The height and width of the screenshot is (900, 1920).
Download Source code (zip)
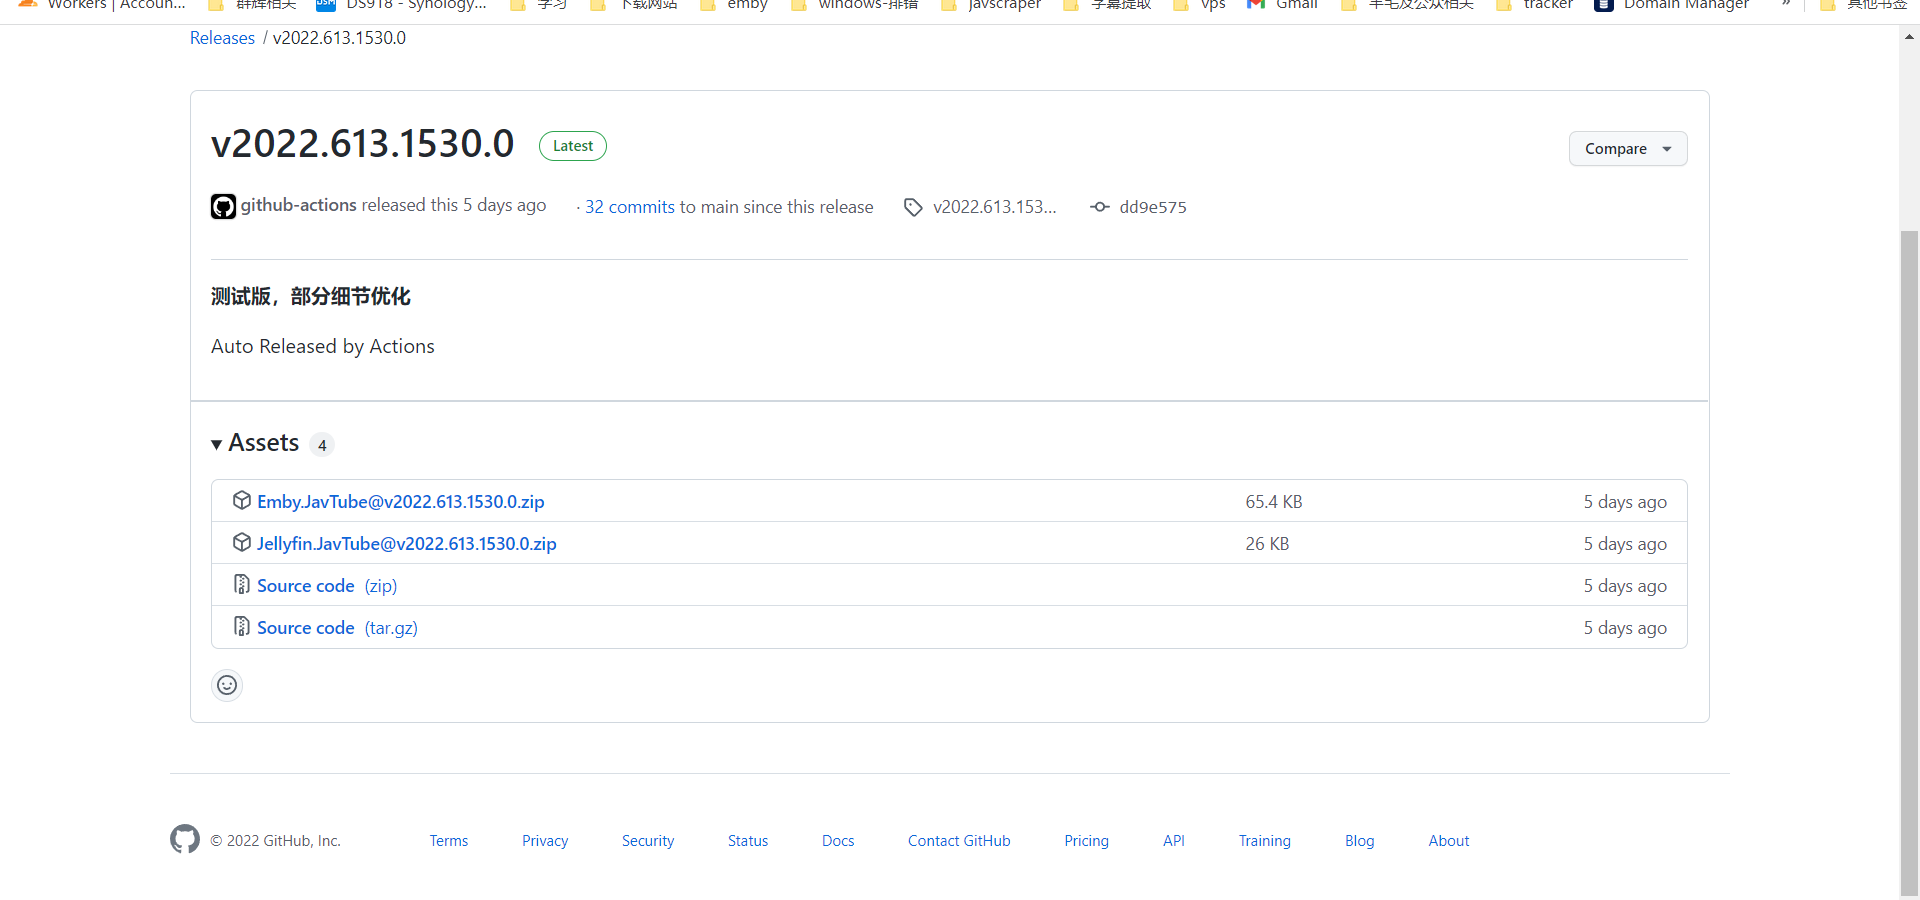pos(327,586)
